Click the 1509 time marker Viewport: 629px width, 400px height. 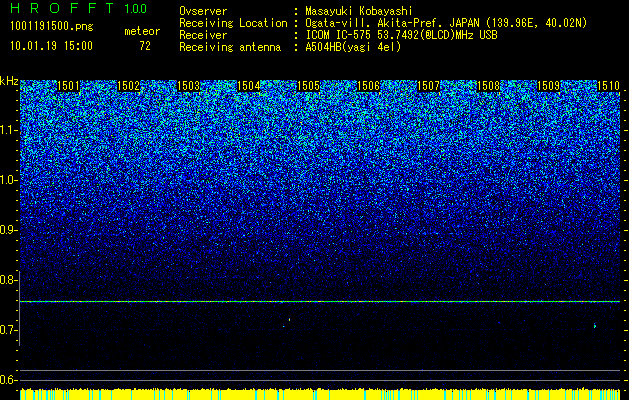pos(548,86)
